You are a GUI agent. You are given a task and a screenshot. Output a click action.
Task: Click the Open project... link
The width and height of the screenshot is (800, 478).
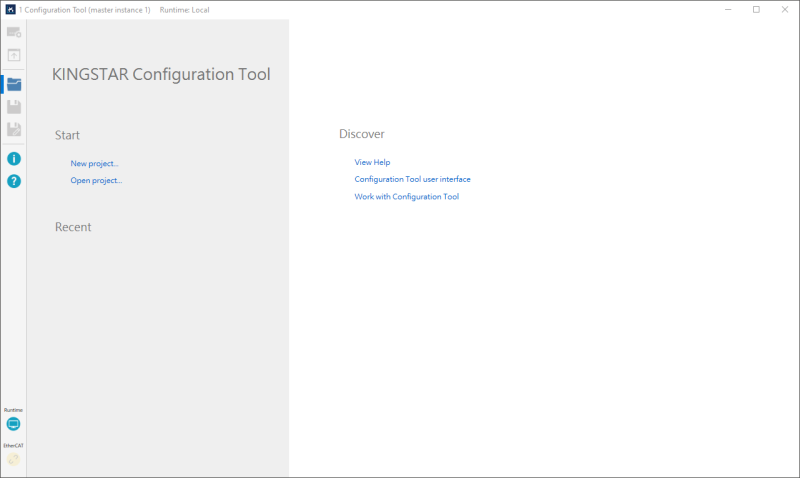[x=96, y=181]
